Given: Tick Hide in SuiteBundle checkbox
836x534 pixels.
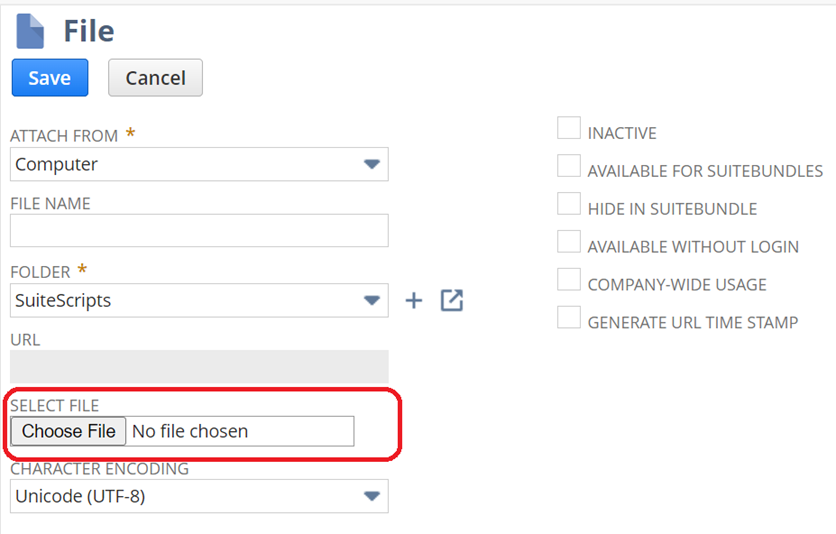Looking at the screenshot, I should [x=569, y=205].
